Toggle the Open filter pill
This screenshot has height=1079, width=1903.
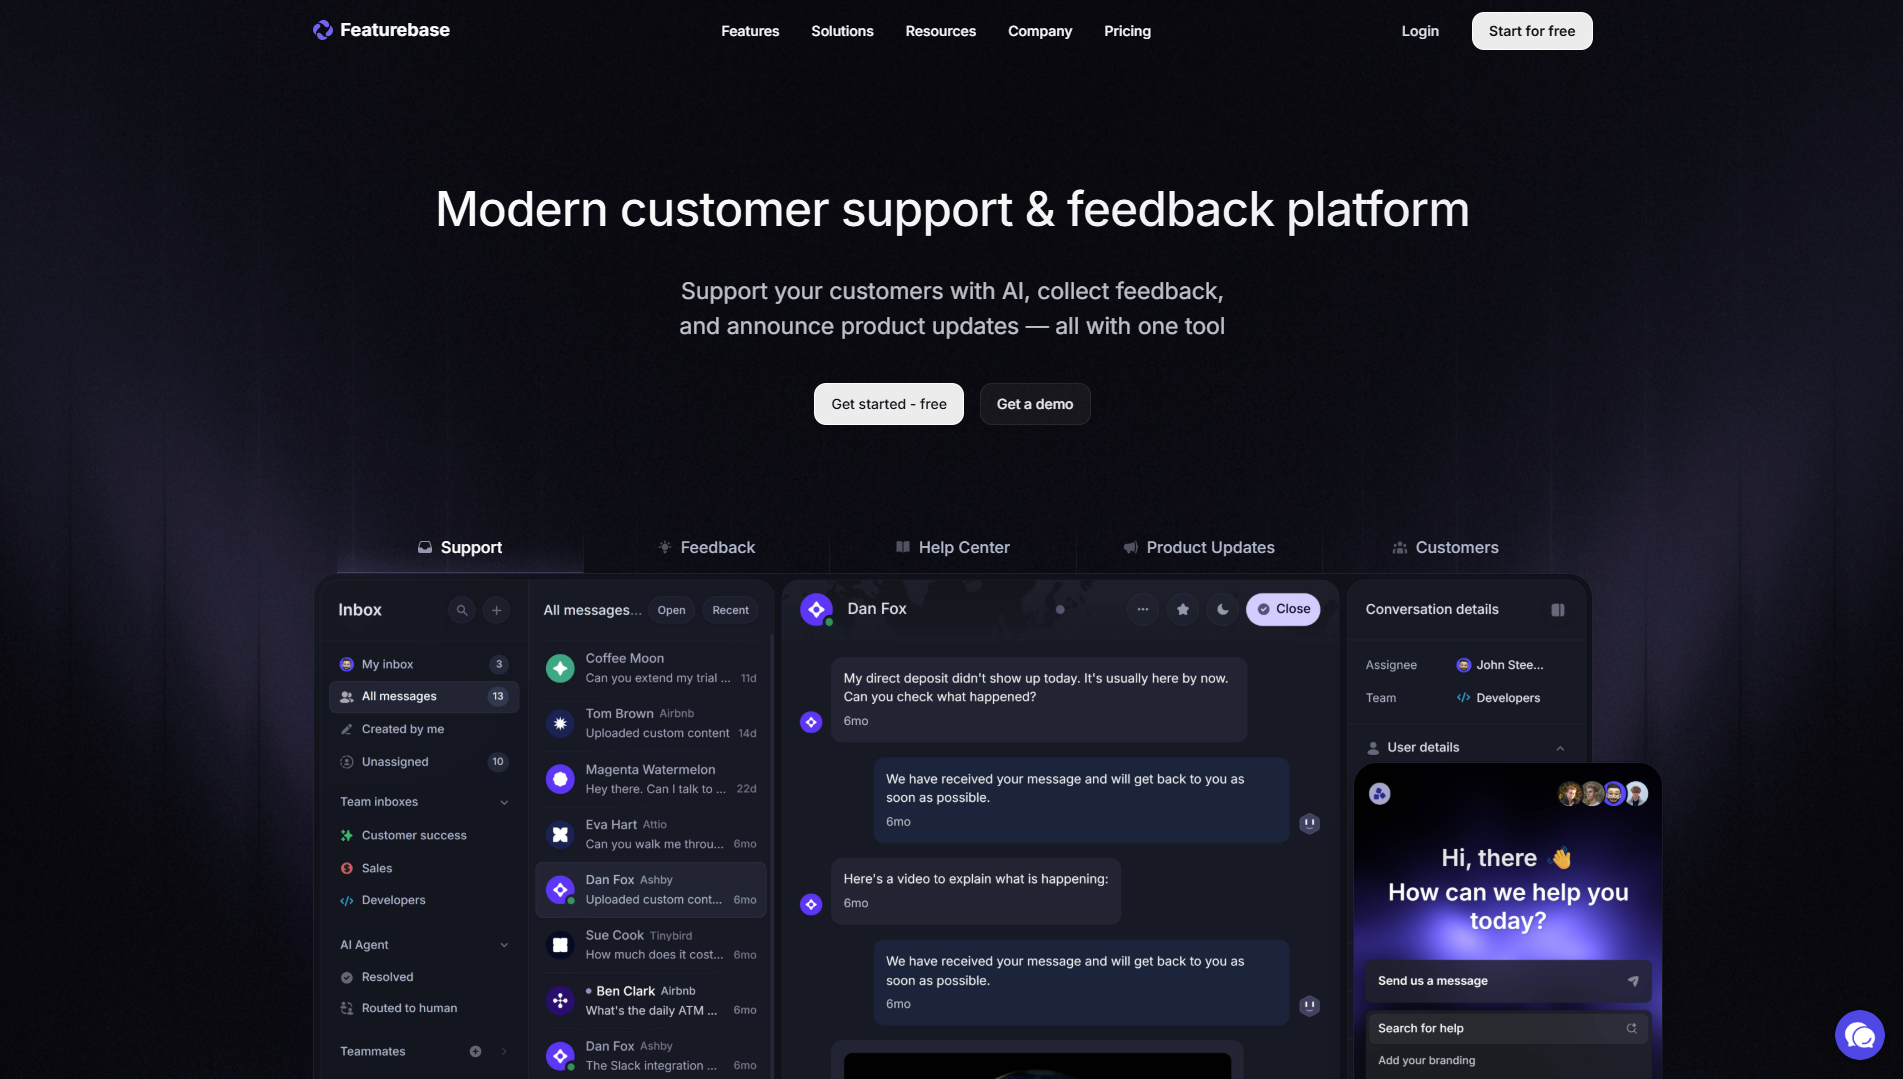click(x=672, y=610)
